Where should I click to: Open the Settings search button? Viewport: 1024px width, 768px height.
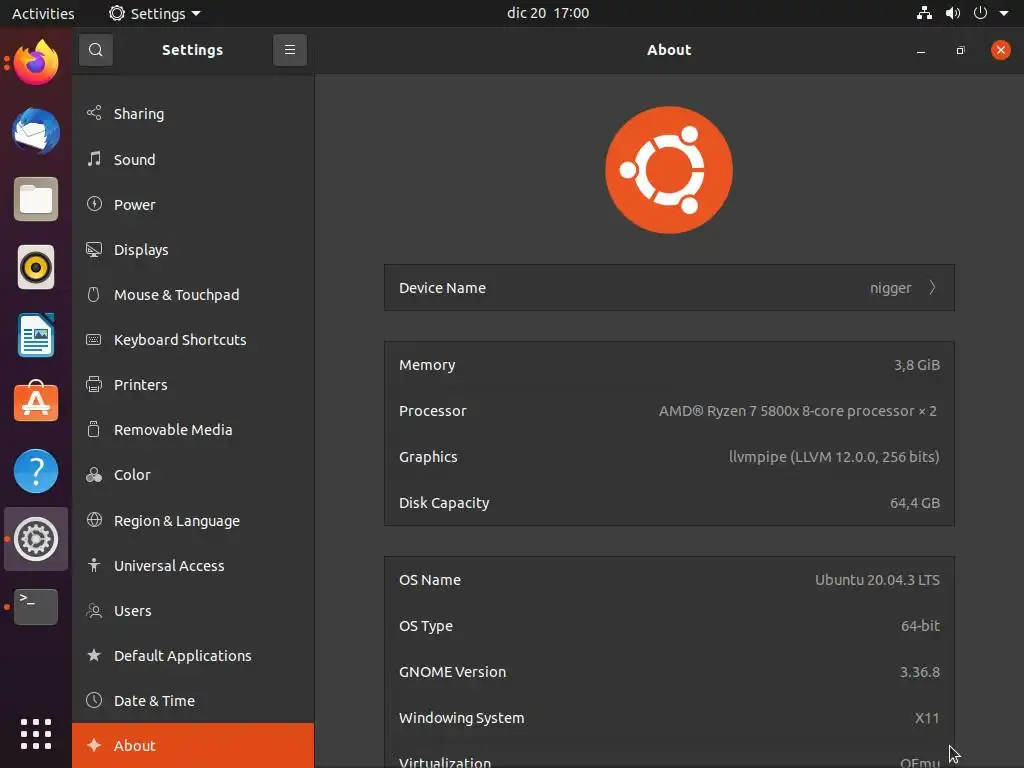(95, 50)
